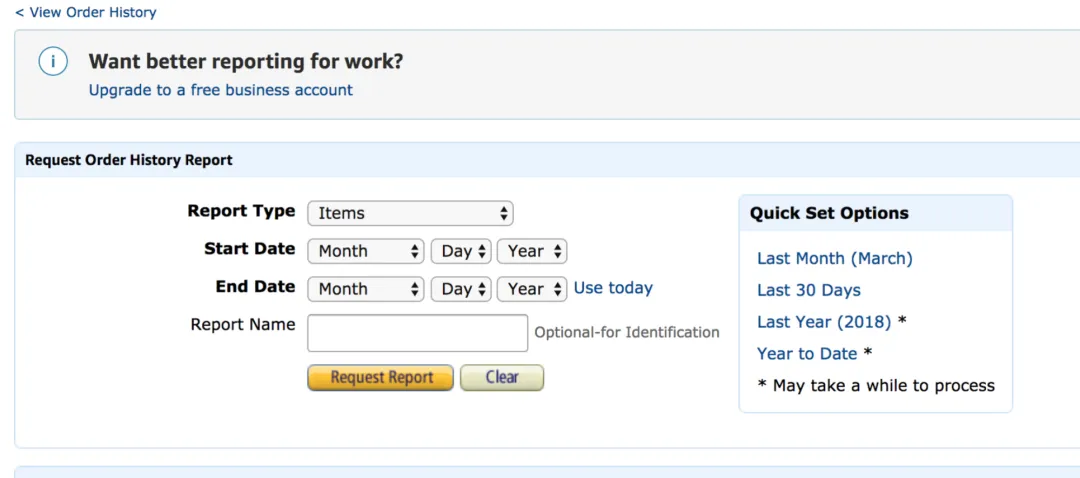The image size is (1080, 478).
Task: Open the Start Date Day dropdown
Action: (461, 251)
